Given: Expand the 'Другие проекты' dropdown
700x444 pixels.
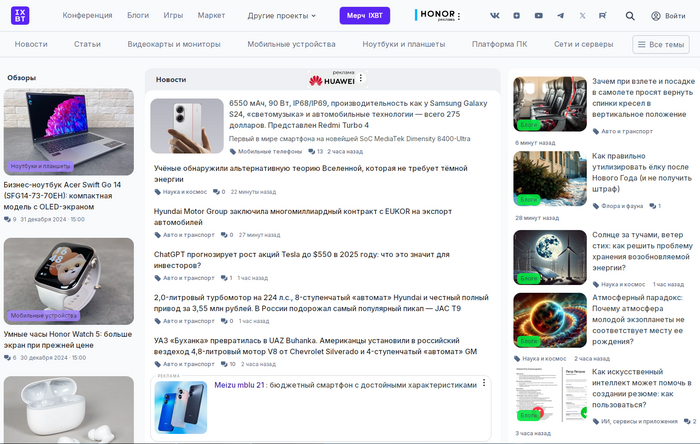Looking at the screenshot, I should pyautogui.click(x=281, y=16).
